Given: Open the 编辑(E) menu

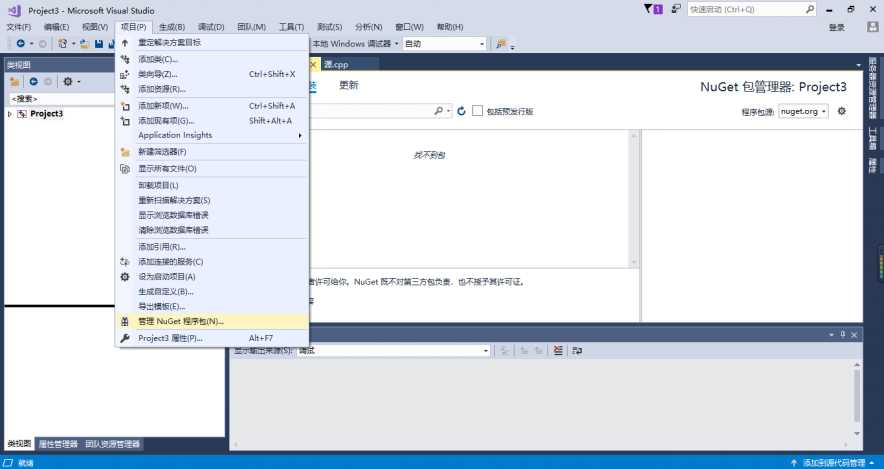Looking at the screenshot, I should pos(56,27).
